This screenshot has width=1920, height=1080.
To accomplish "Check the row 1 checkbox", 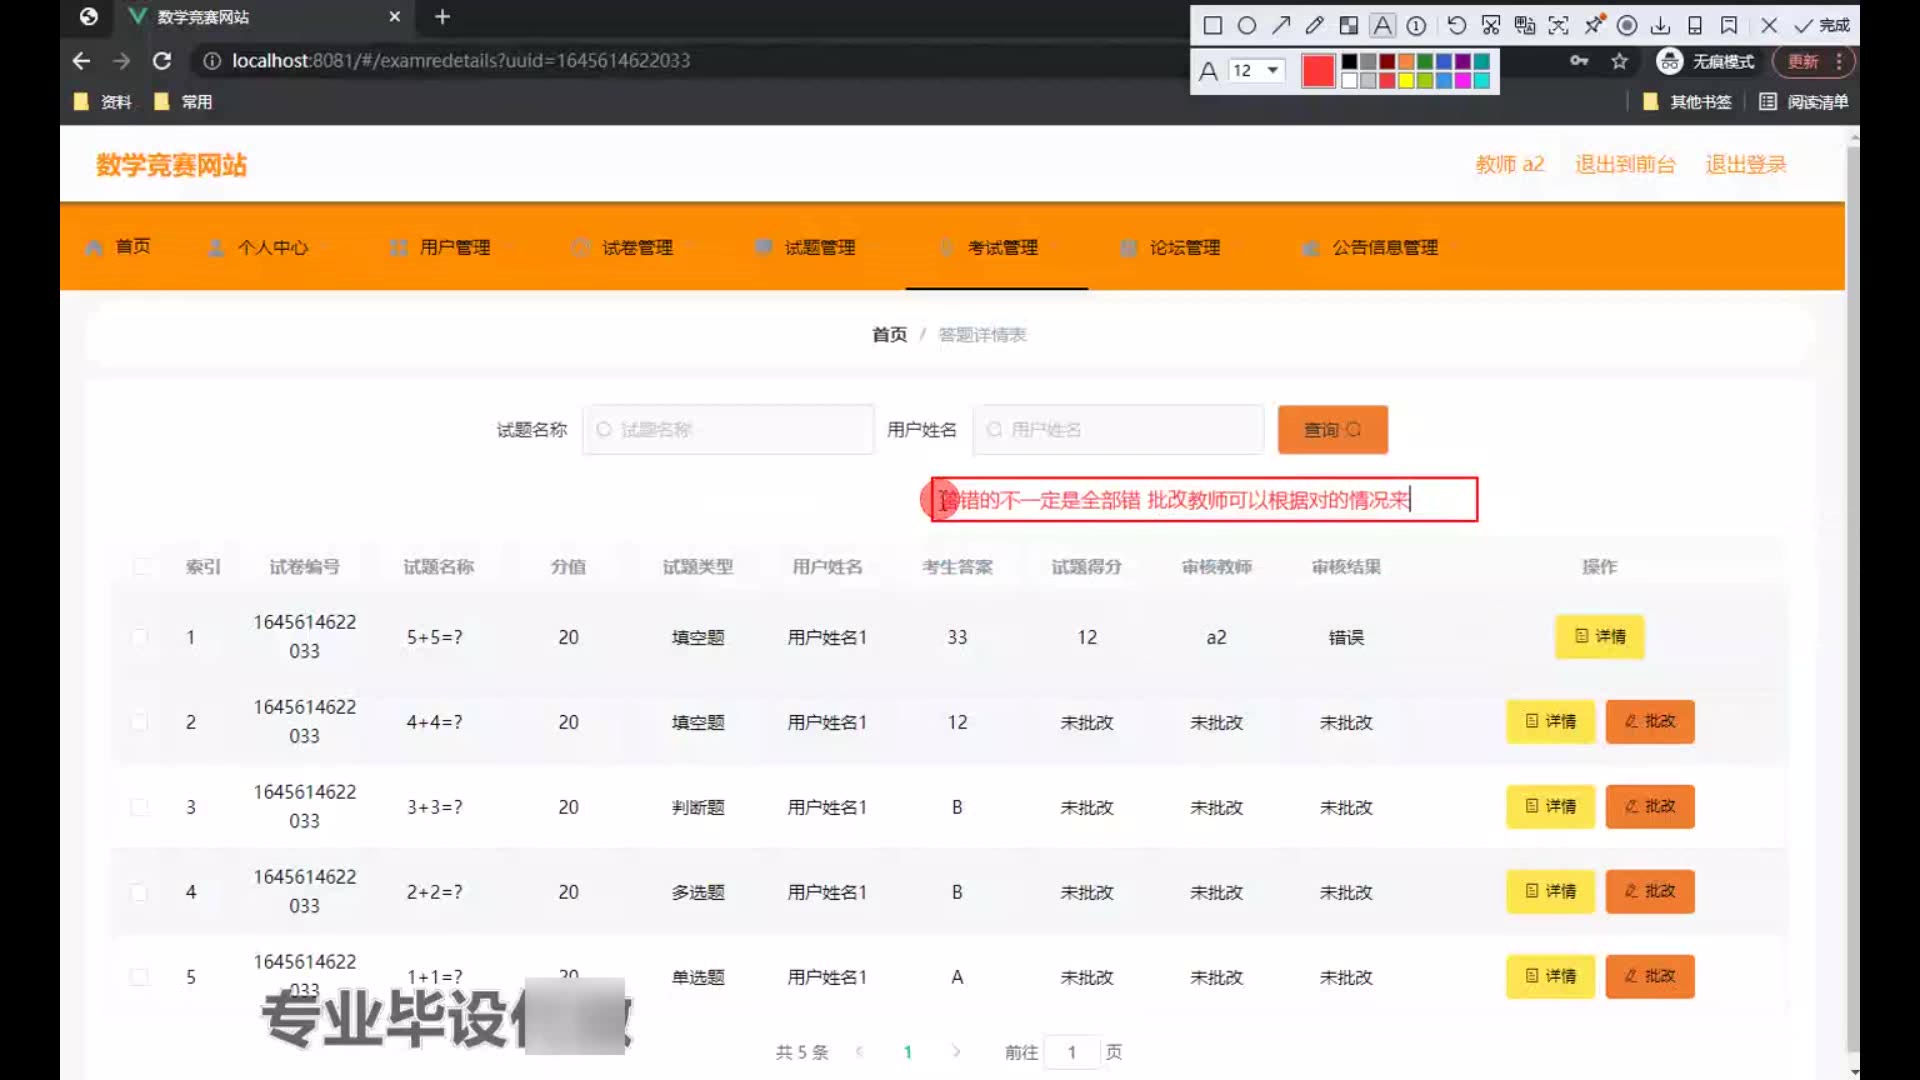I will 140,637.
